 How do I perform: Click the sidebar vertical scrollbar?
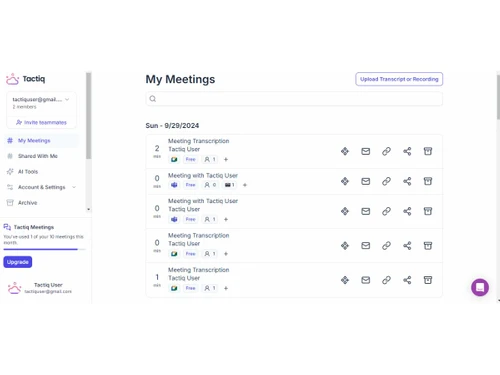click(88, 116)
